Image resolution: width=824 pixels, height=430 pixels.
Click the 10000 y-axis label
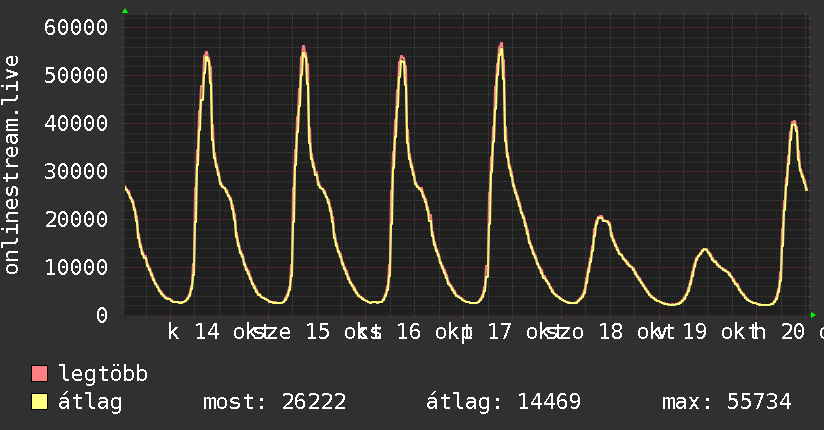click(76, 268)
